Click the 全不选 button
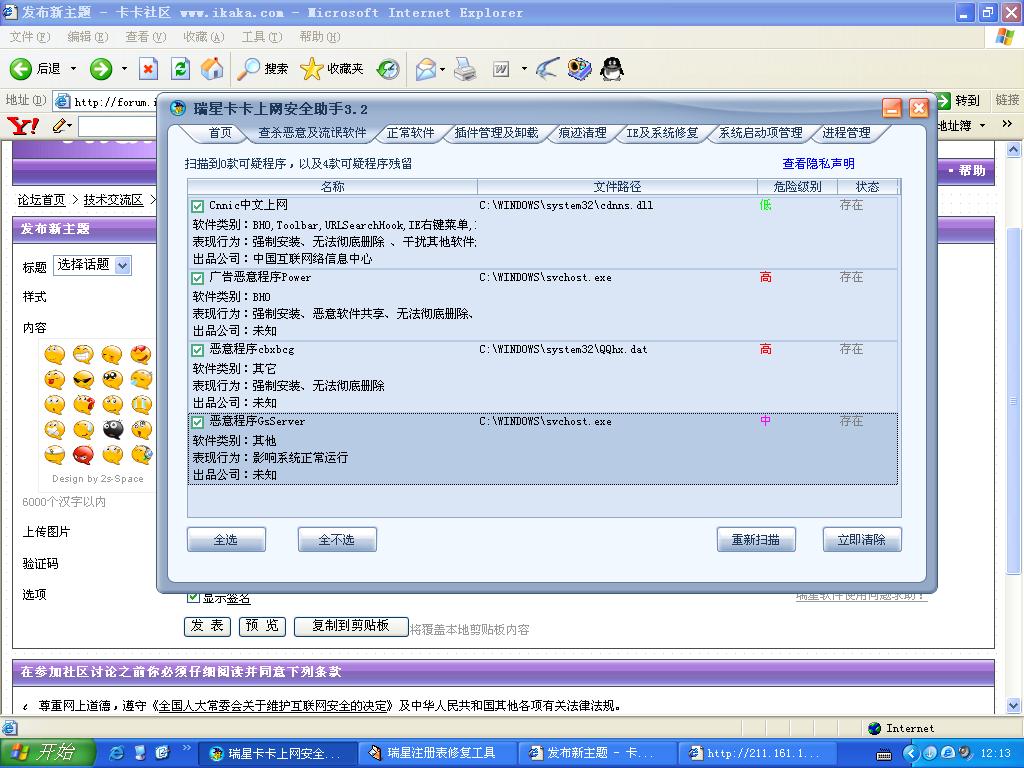The width and height of the screenshot is (1024, 768). pyautogui.click(x=337, y=539)
